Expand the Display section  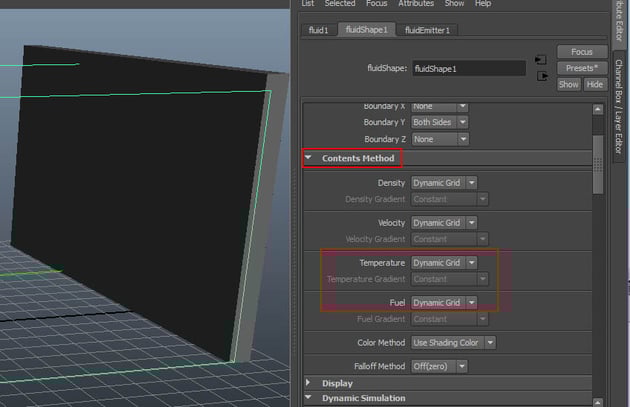309,383
